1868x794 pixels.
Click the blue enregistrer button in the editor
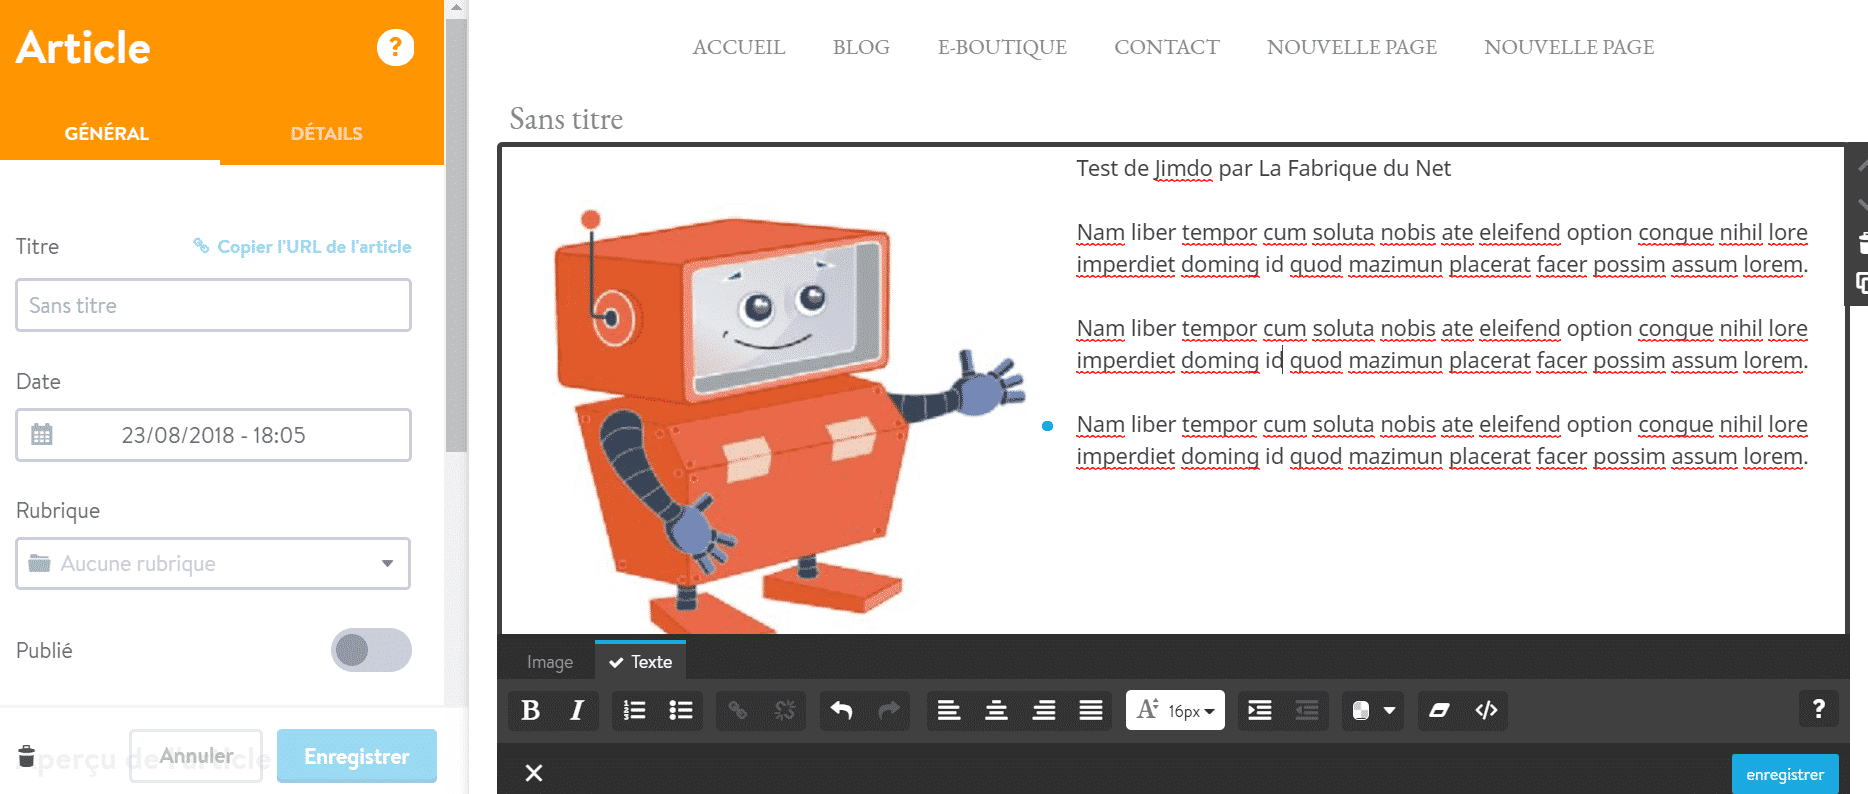tap(1784, 774)
